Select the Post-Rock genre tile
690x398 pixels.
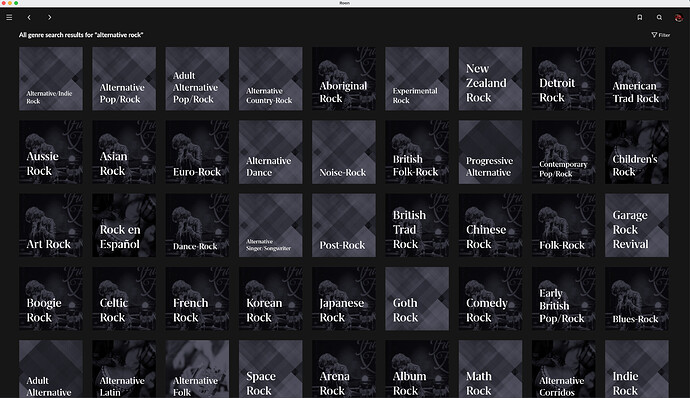pyautogui.click(x=344, y=225)
